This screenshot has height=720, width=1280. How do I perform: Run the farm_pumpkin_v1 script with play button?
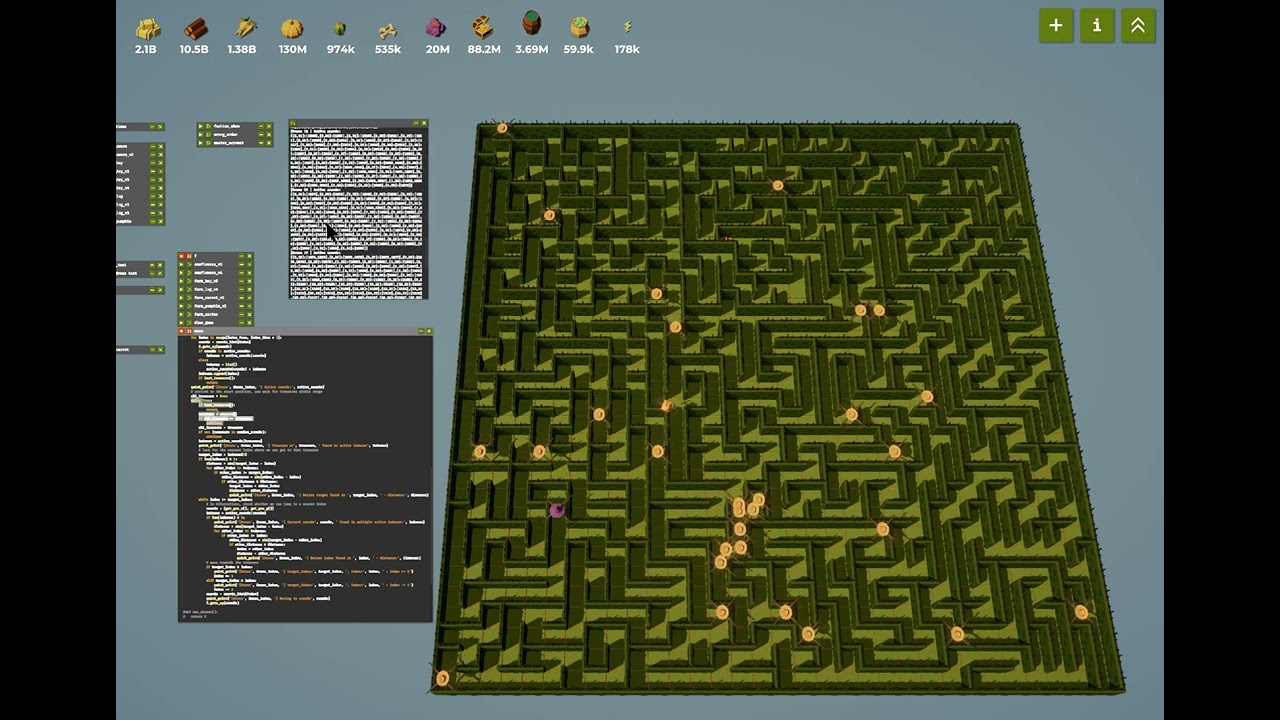[181, 306]
